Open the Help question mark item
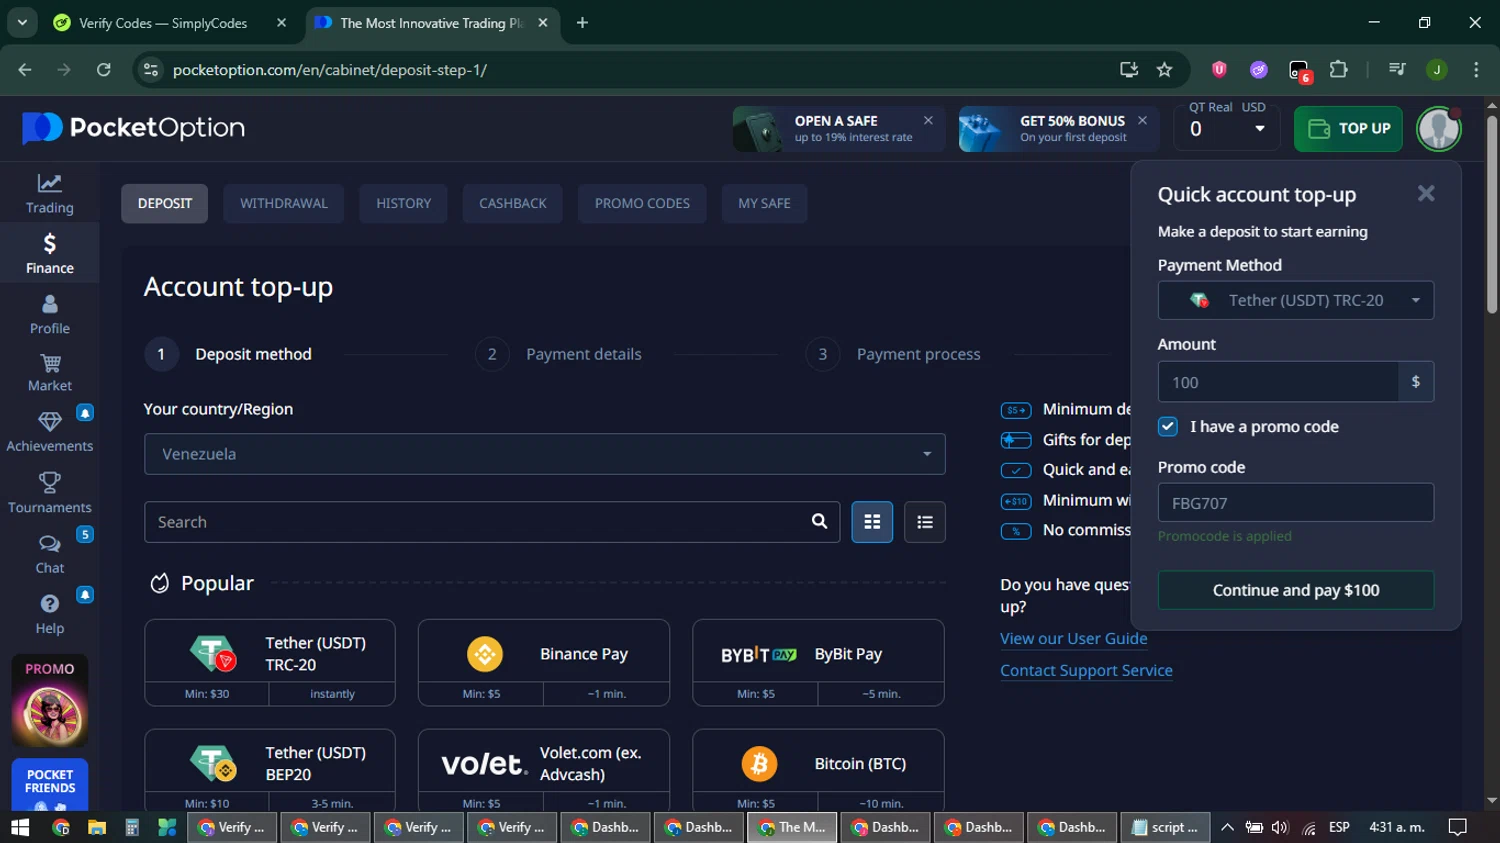The width and height of the screenshot is (1500, 843). click(x=49, y=614)
